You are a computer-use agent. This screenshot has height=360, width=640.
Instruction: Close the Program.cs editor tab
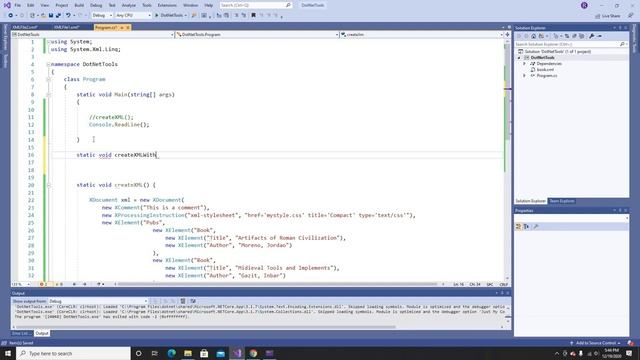[x=128, y=27]
